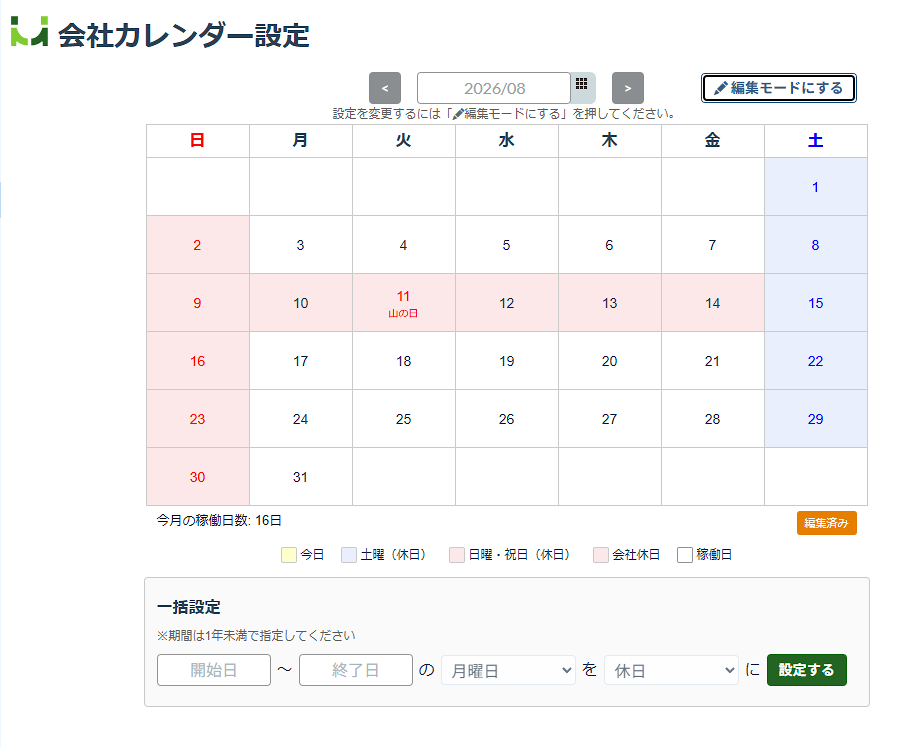The height and width of the screenshot is (748, 903).
Task: Click the 会社休日 legend swatch
Action: pyautogui.click(x=601, y=555)
